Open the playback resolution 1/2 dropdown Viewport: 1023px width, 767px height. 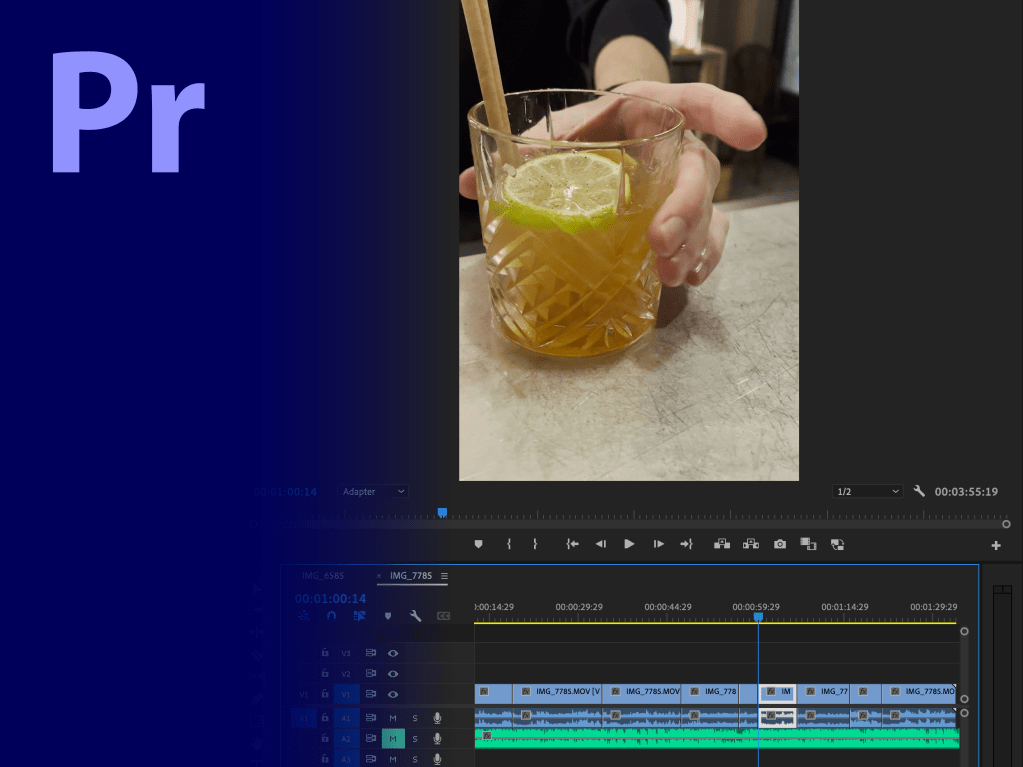pos(867,492)
